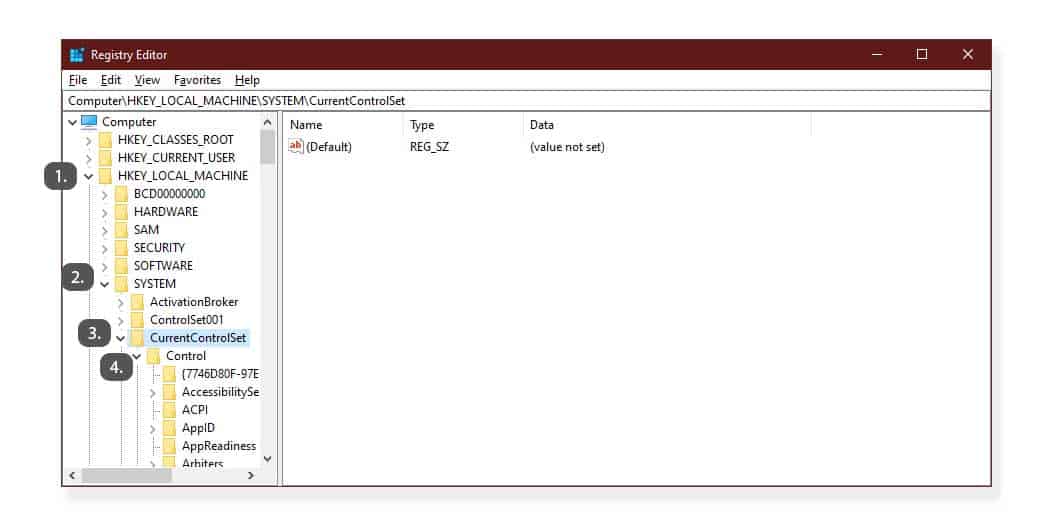Click the AppID folder icon
This screenshot has height=526, width=1053.
170,428
